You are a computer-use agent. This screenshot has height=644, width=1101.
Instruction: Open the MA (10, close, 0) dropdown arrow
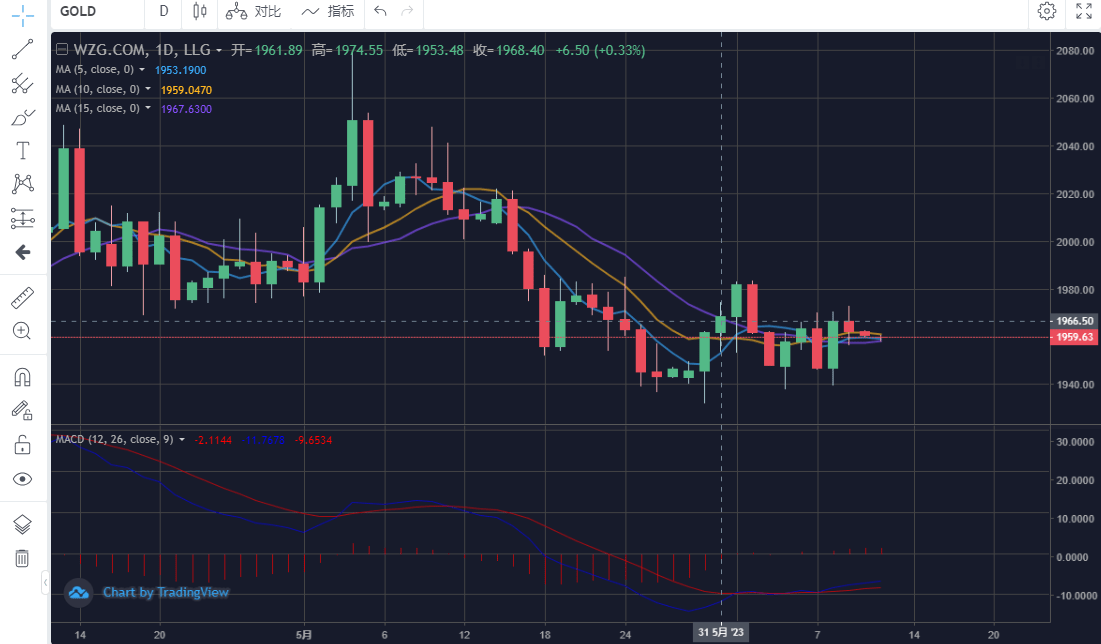[147, 89]
